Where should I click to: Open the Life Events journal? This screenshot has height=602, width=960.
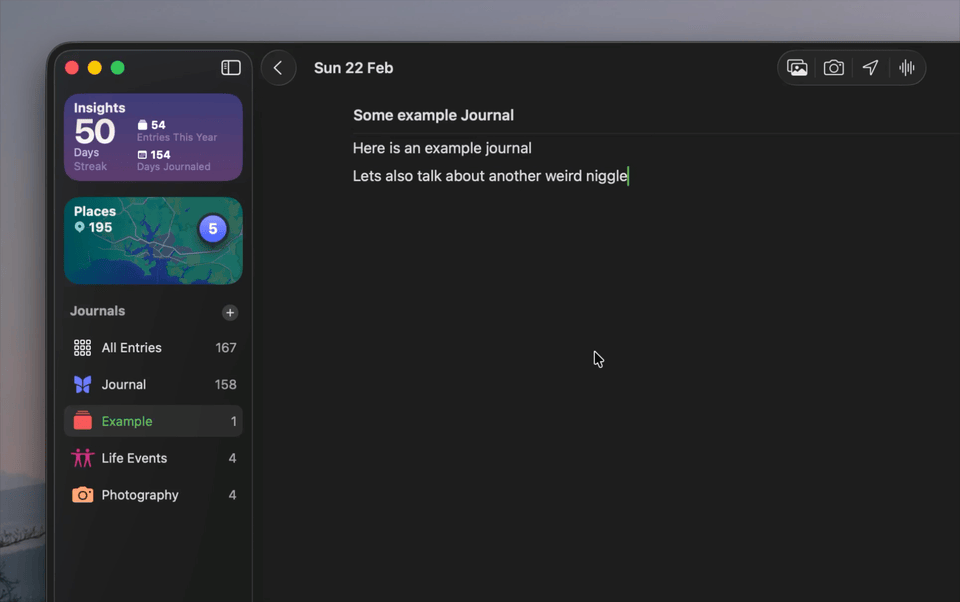click(134, 458)
